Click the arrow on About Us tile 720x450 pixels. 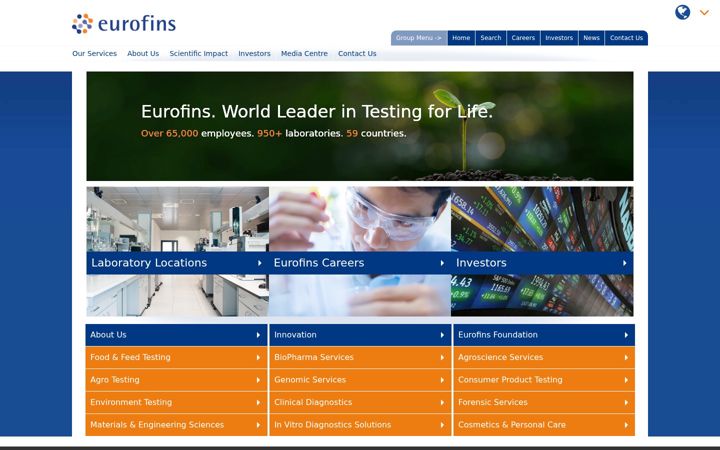point(258,335)
